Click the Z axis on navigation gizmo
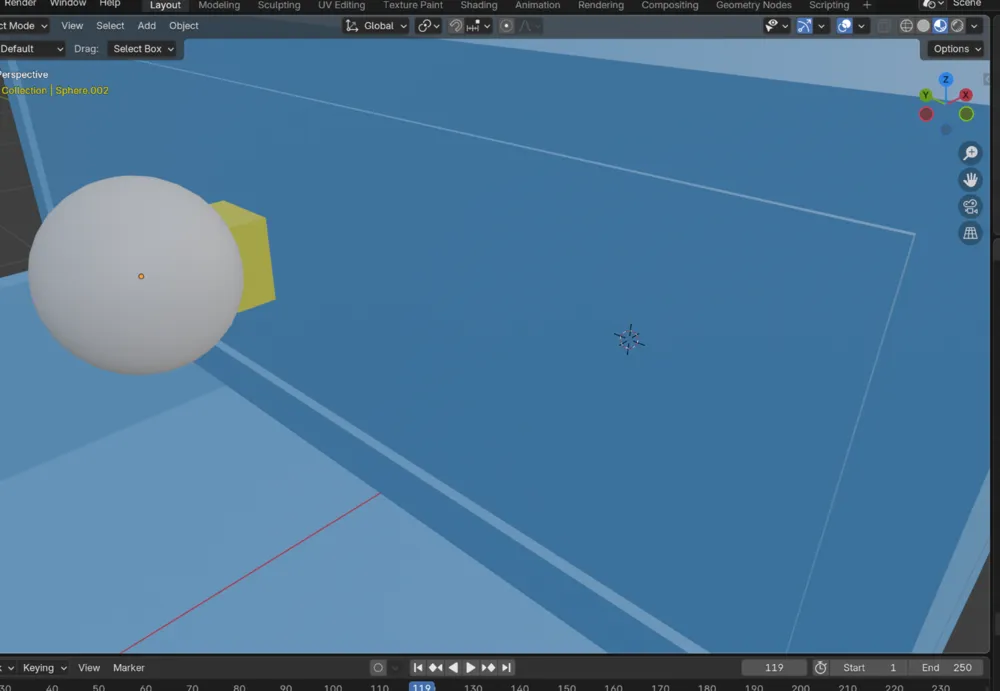1000x691 pixels. click(x=946, y=79)
